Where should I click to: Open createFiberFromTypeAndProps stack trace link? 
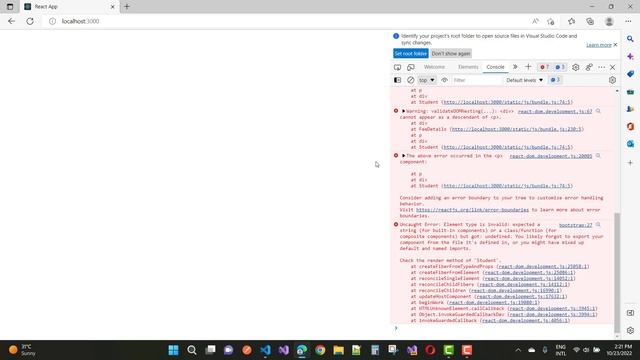[543, 267]
